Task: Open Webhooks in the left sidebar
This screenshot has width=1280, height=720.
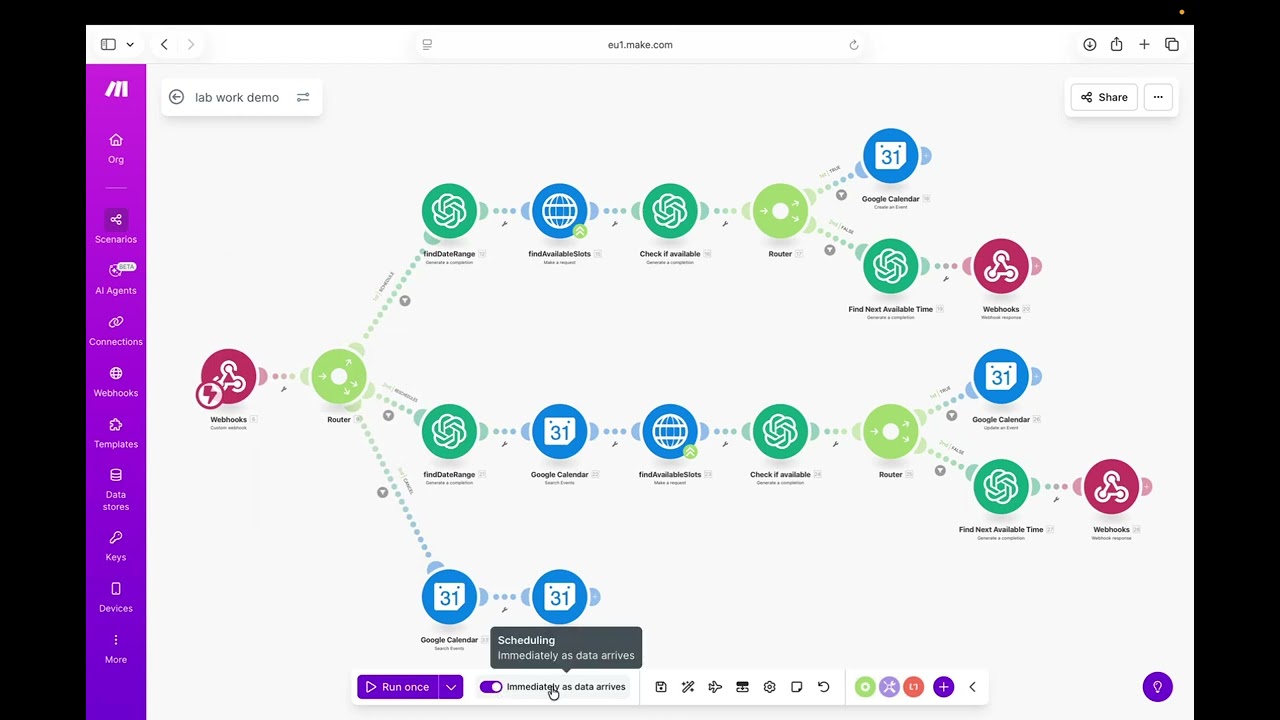Action: (116, 381)
